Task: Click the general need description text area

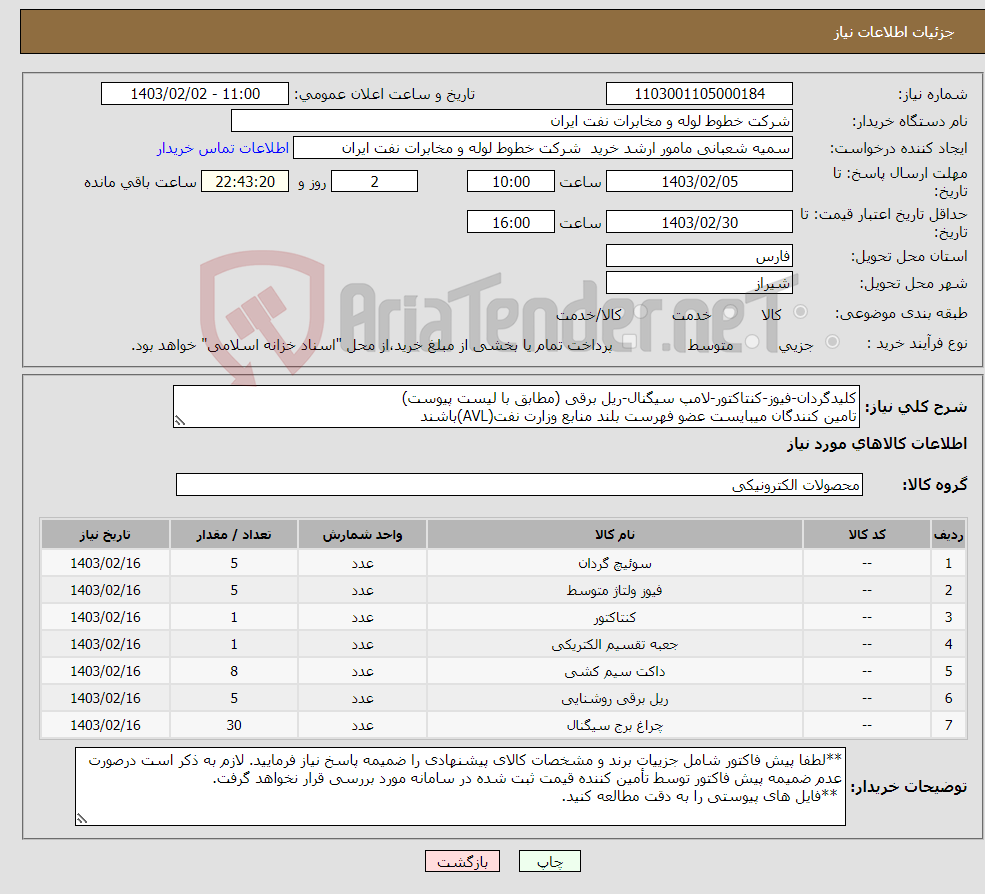Action: [516, 406]
